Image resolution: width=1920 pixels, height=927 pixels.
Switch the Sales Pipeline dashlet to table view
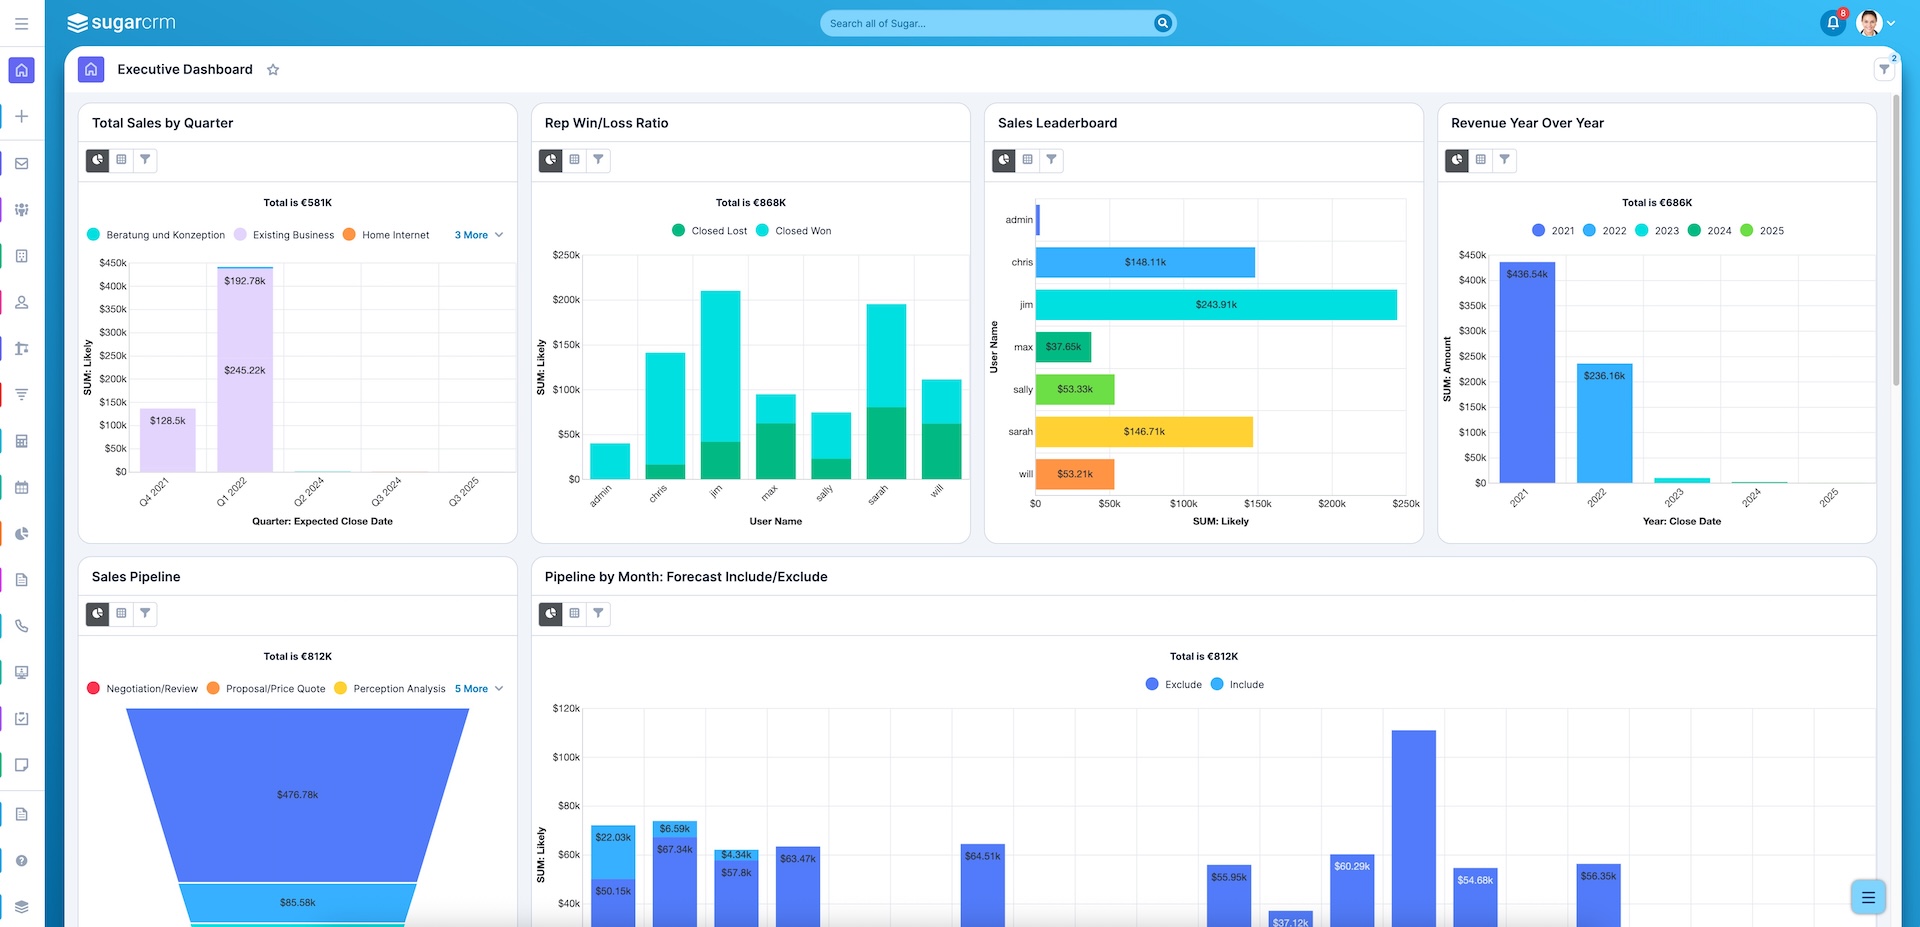[x=120, y=614]
